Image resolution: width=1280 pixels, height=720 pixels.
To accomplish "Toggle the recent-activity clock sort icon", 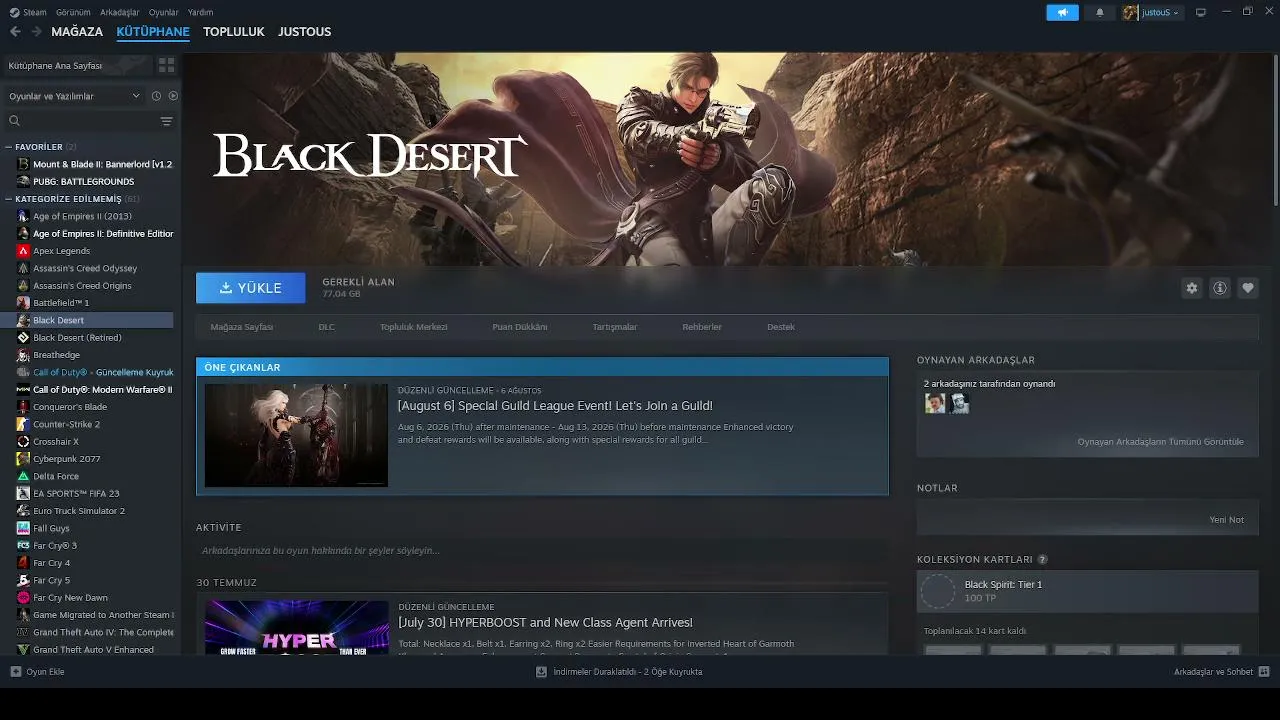I will [x=156, y=96].
